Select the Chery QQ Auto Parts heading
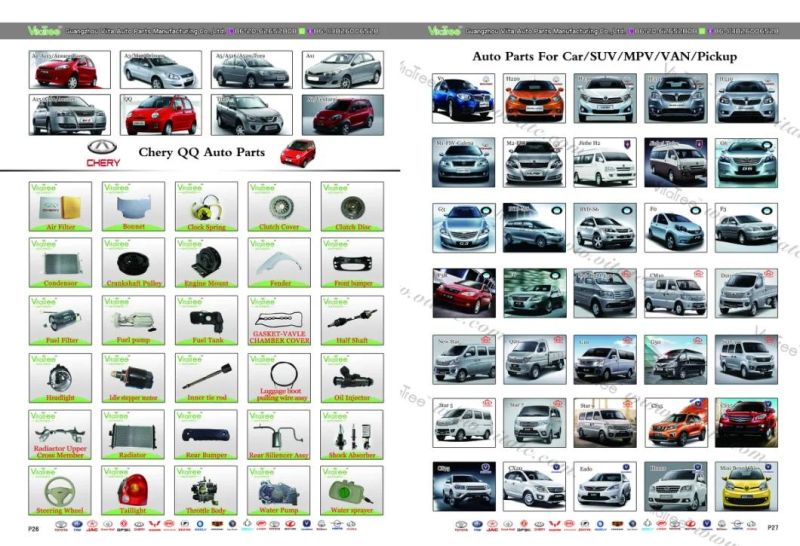This screenshot has width=800, height=546. tap(202, 152)
